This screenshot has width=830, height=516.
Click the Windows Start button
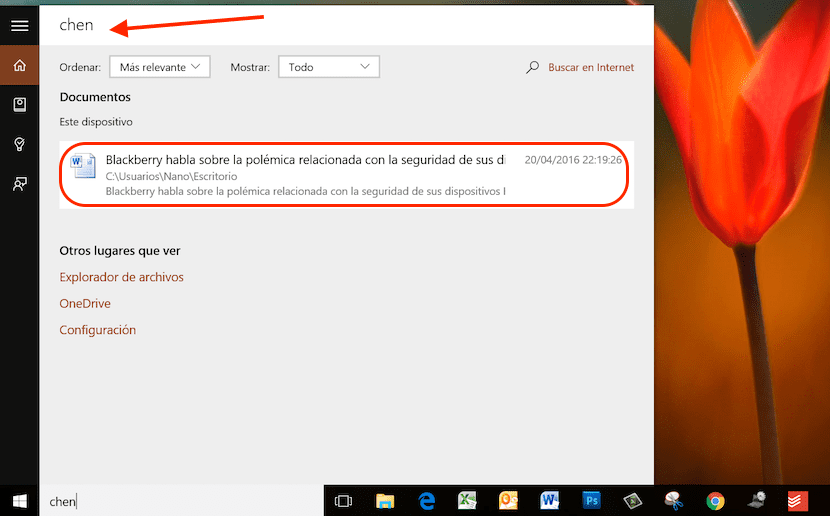click(x=20, y=501)
